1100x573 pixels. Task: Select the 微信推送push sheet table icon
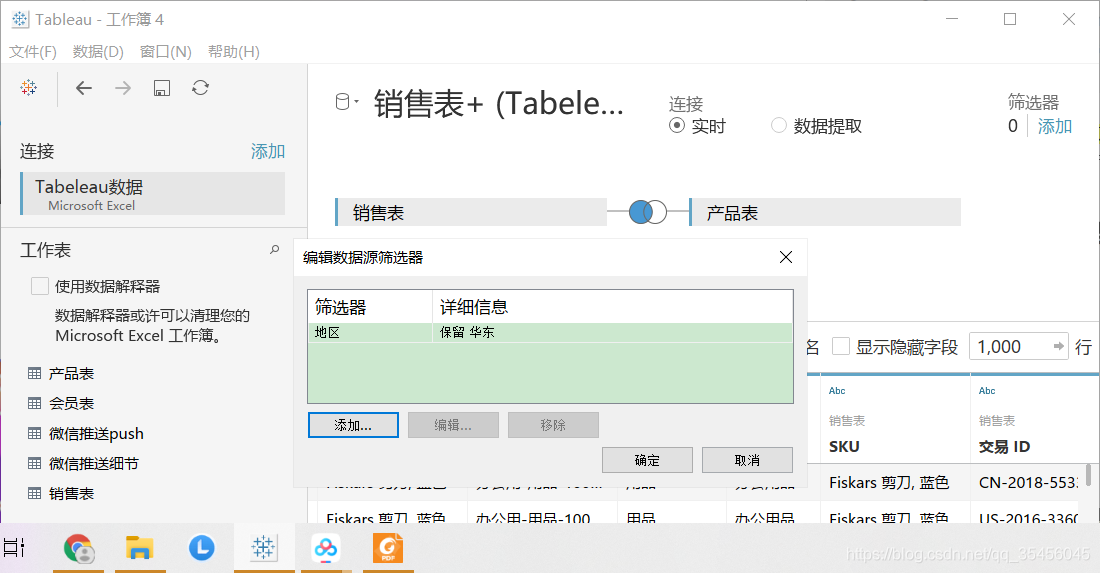[34, 433]
